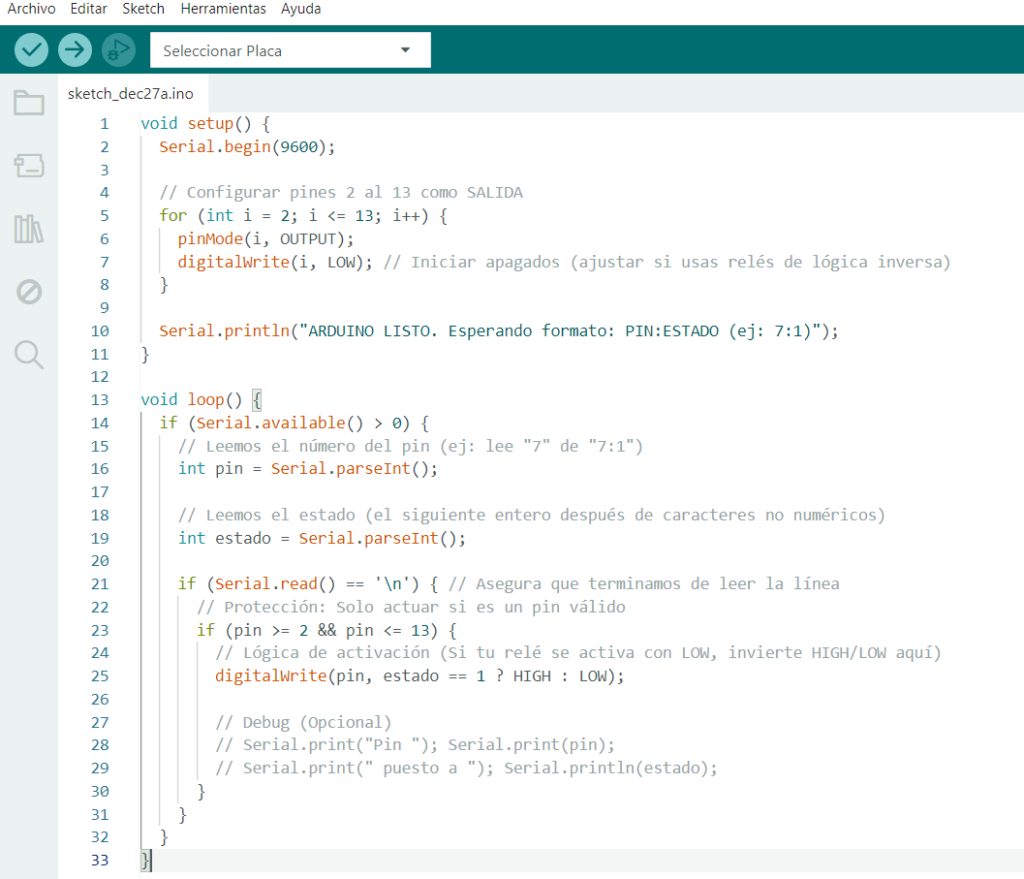Screen dimensions: 1024x879
Task: Open the Editar menu
Action: click(x=89, y=9)
